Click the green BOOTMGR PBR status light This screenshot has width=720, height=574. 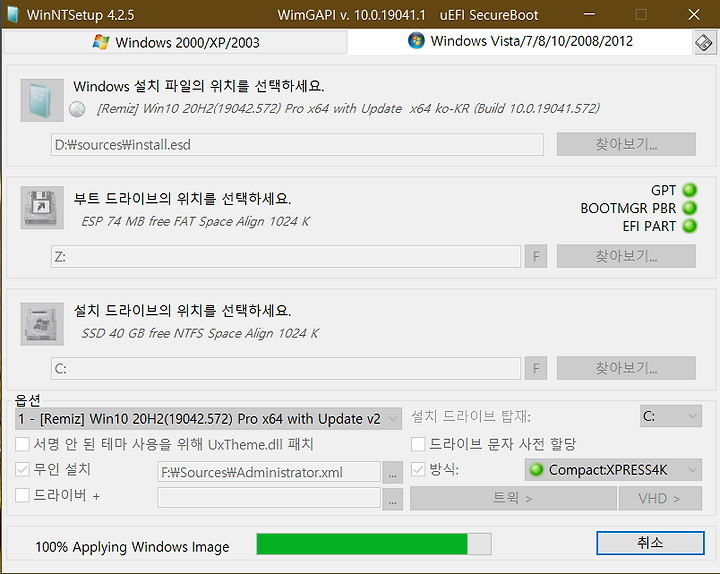click(x=690, y=208)
